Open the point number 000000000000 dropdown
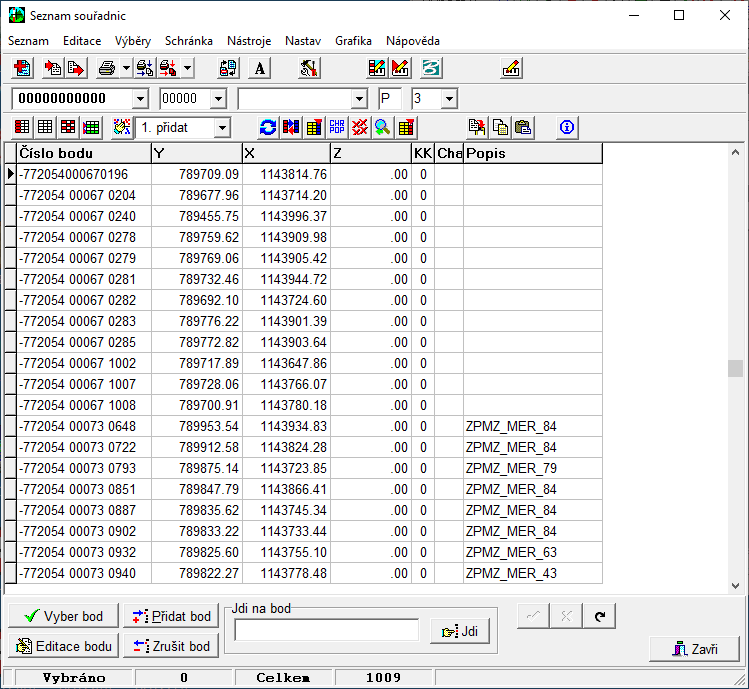 pyautogui.click(x=140, y=99)
